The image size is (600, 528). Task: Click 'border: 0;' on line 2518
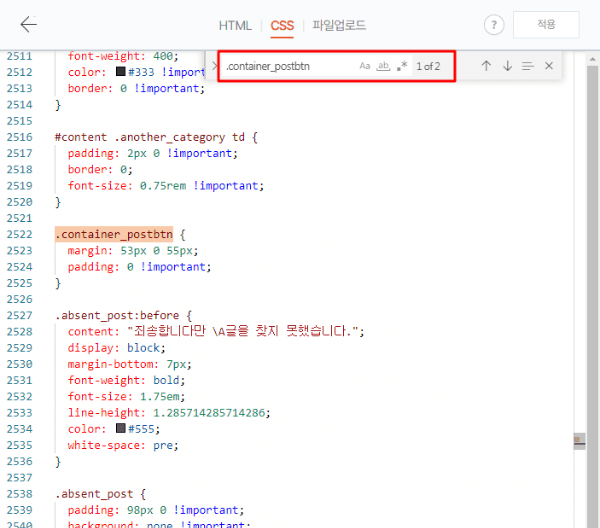(100, 169)
